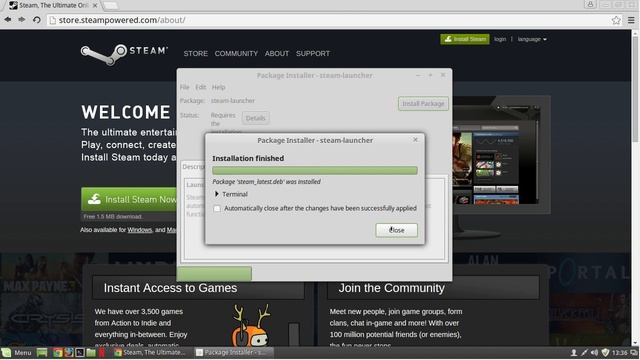Image resolution: width=640 pixels, height=360 pixels.
Task: Open the Edit menu in Package Installer
Action: [x=200, y=87]
